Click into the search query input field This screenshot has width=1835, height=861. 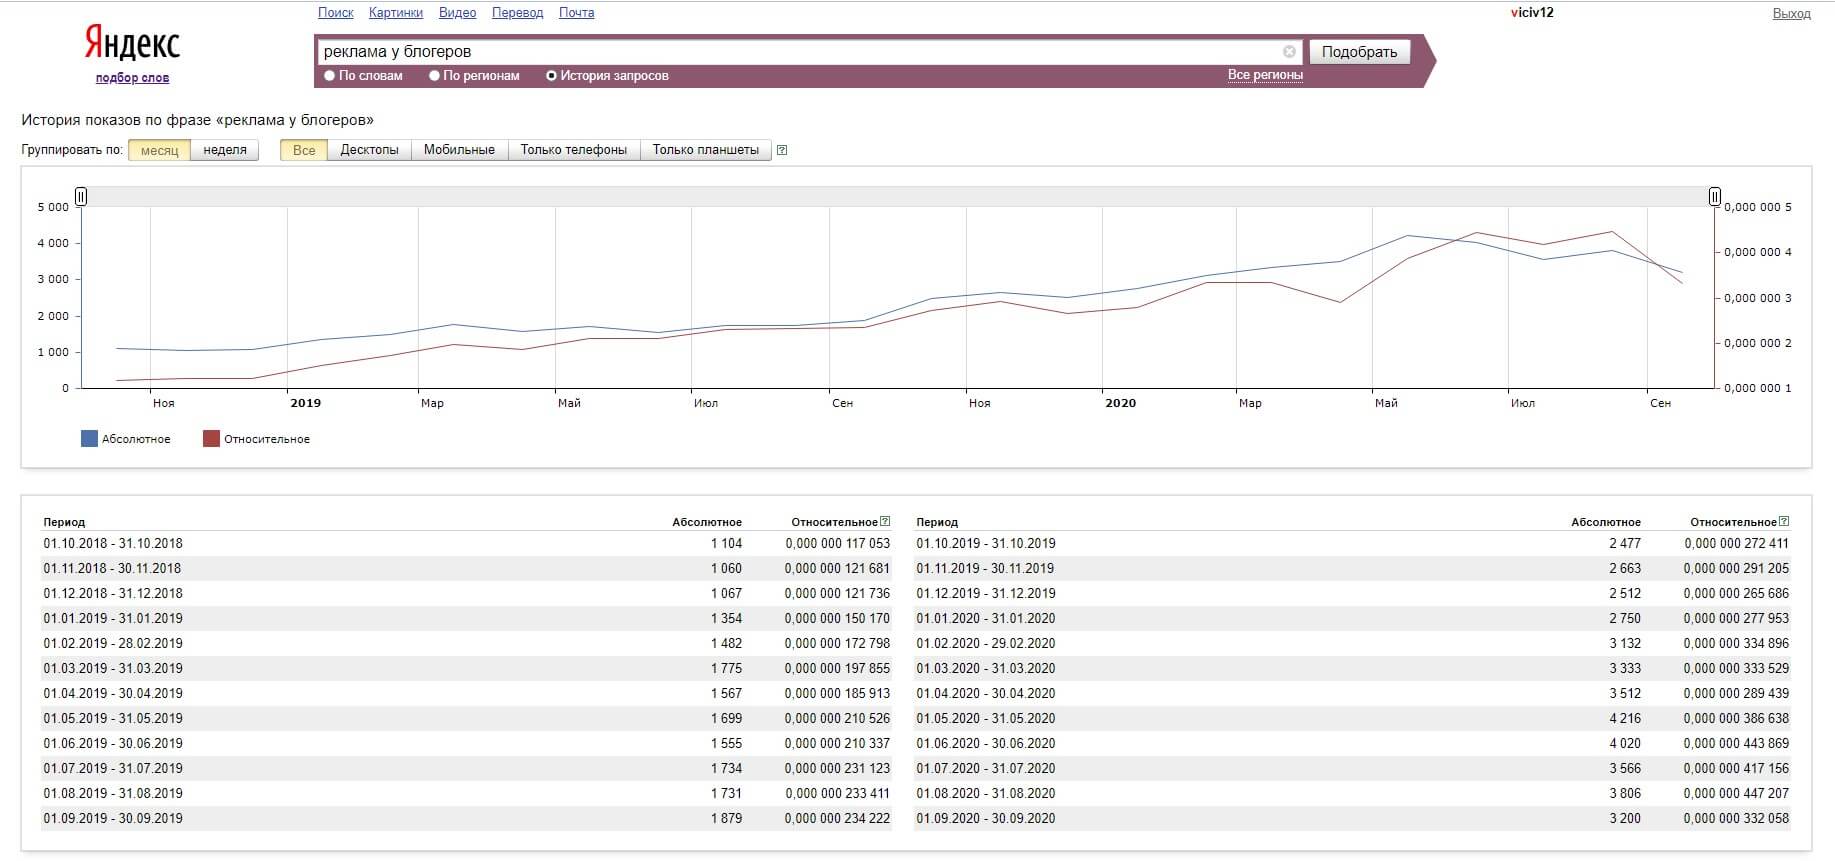pos(800,52)
